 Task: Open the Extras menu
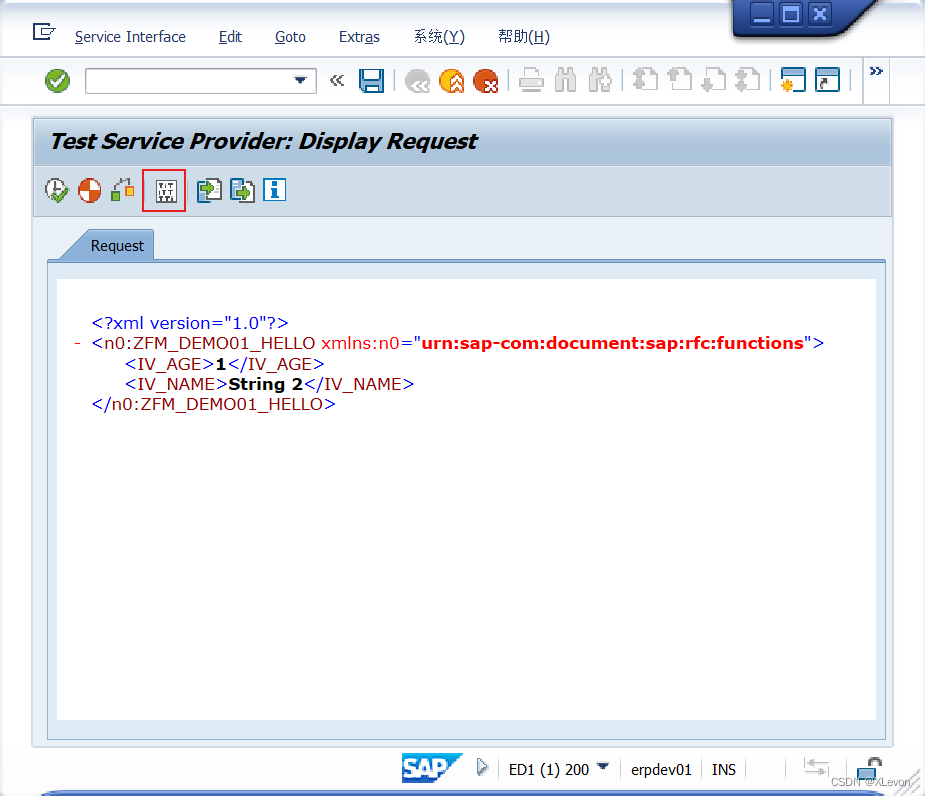pos(359,37)
